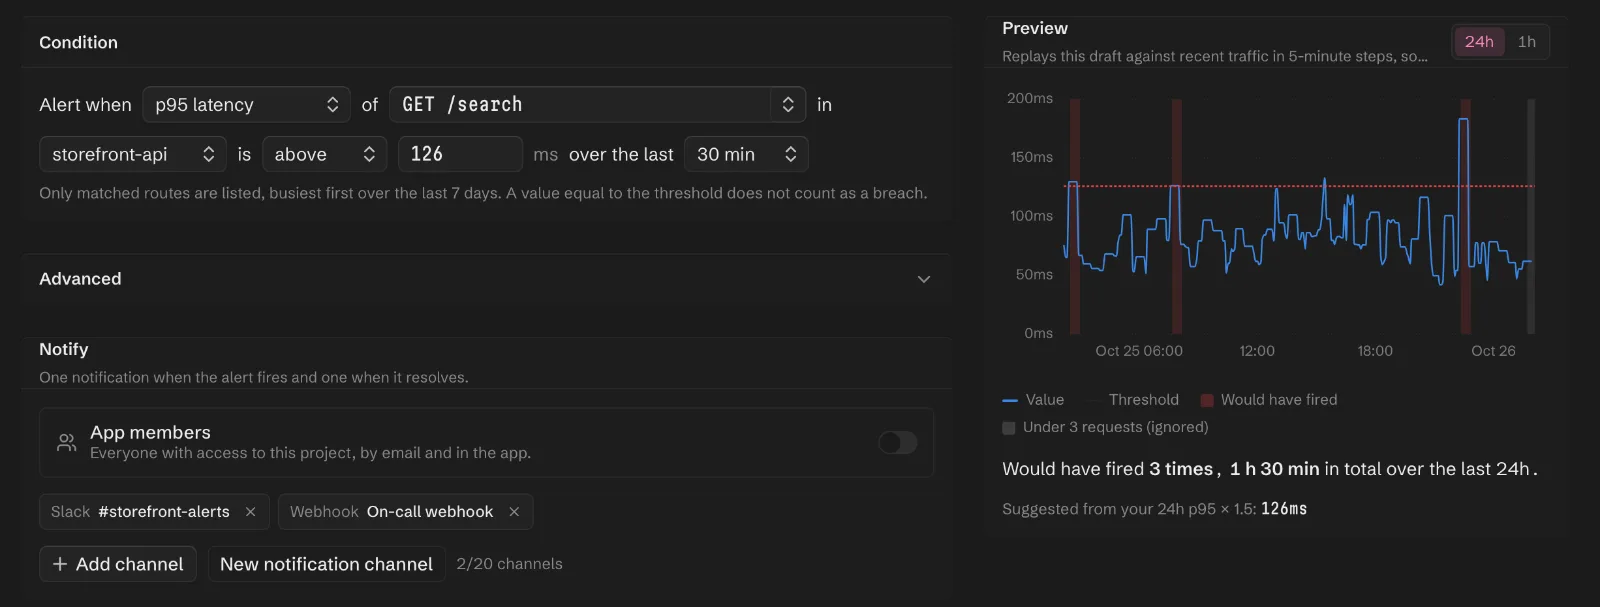
Task: Click the Oct 26 x-axis label
Action: pos(1493,351)
